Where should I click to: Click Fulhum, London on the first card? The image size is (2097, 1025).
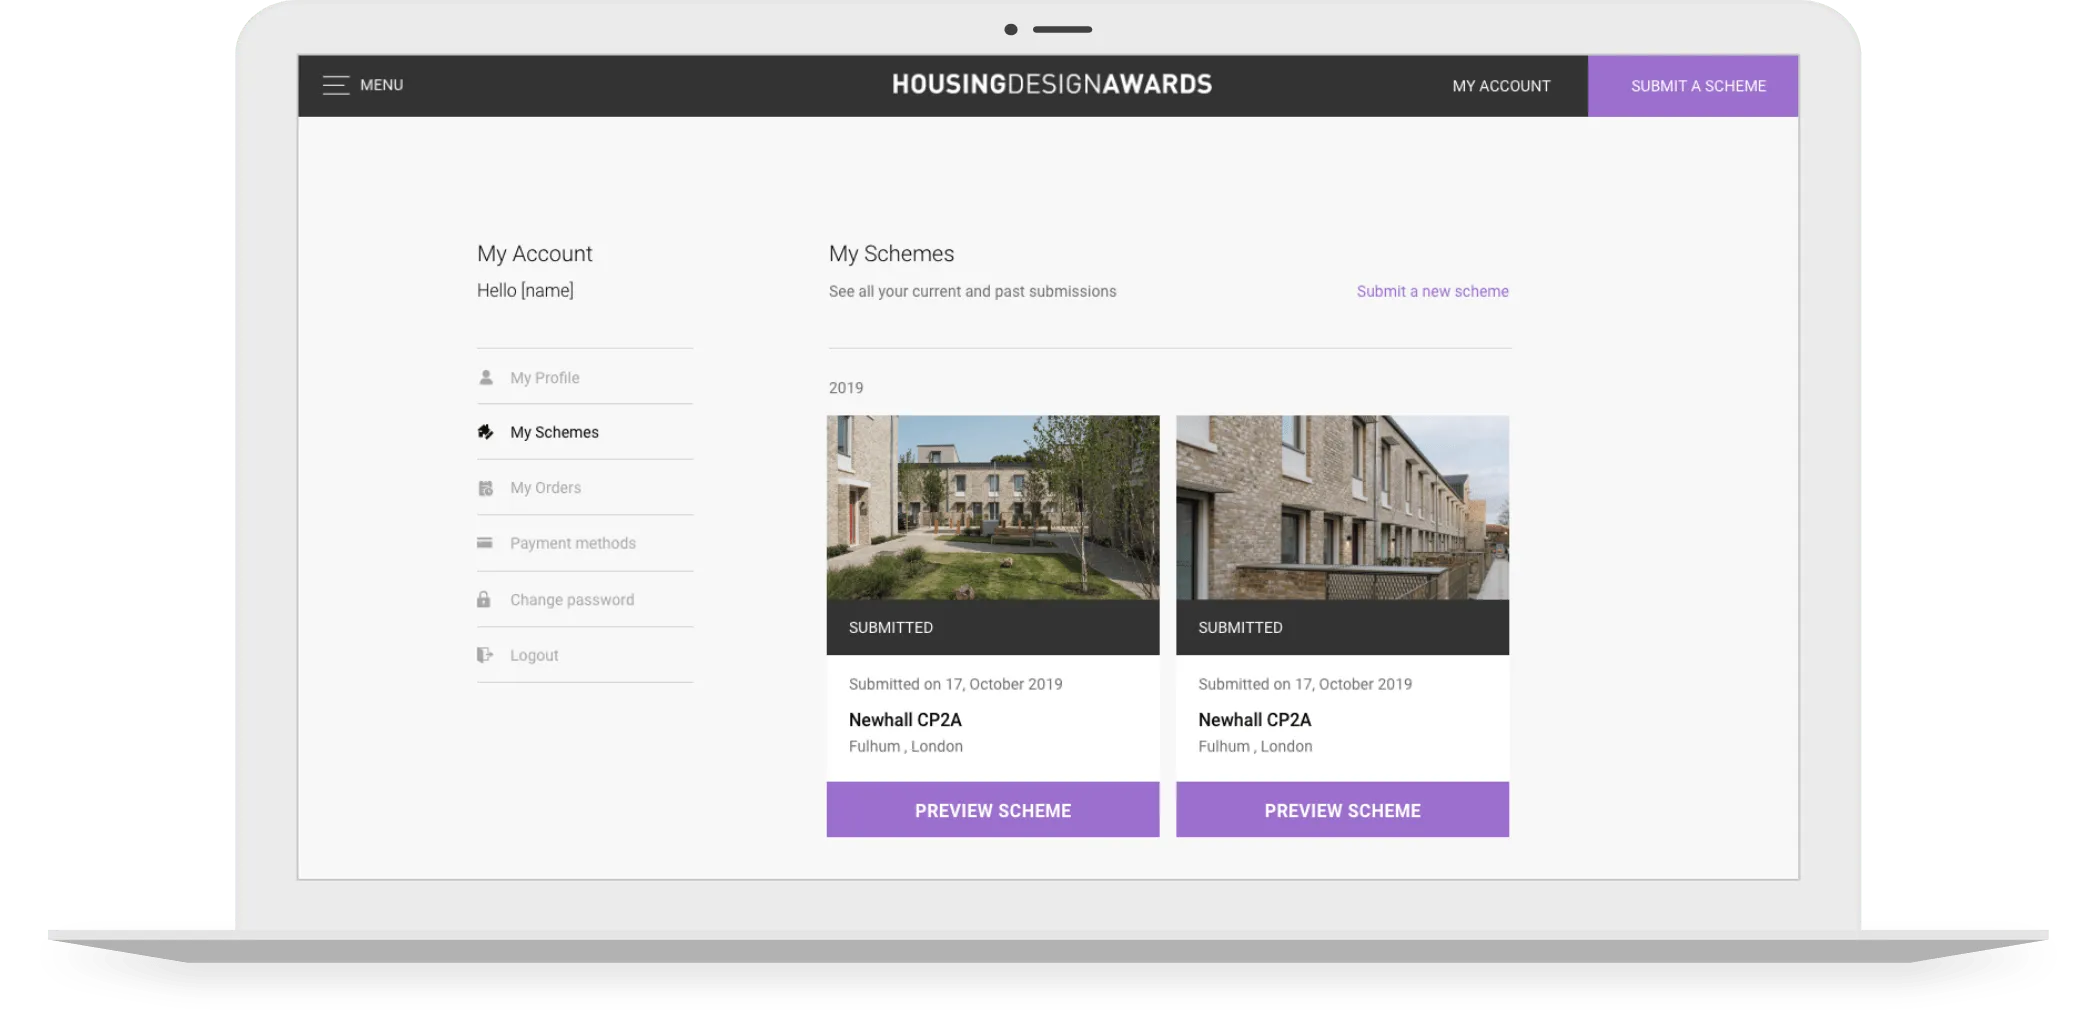coord(906,746)
